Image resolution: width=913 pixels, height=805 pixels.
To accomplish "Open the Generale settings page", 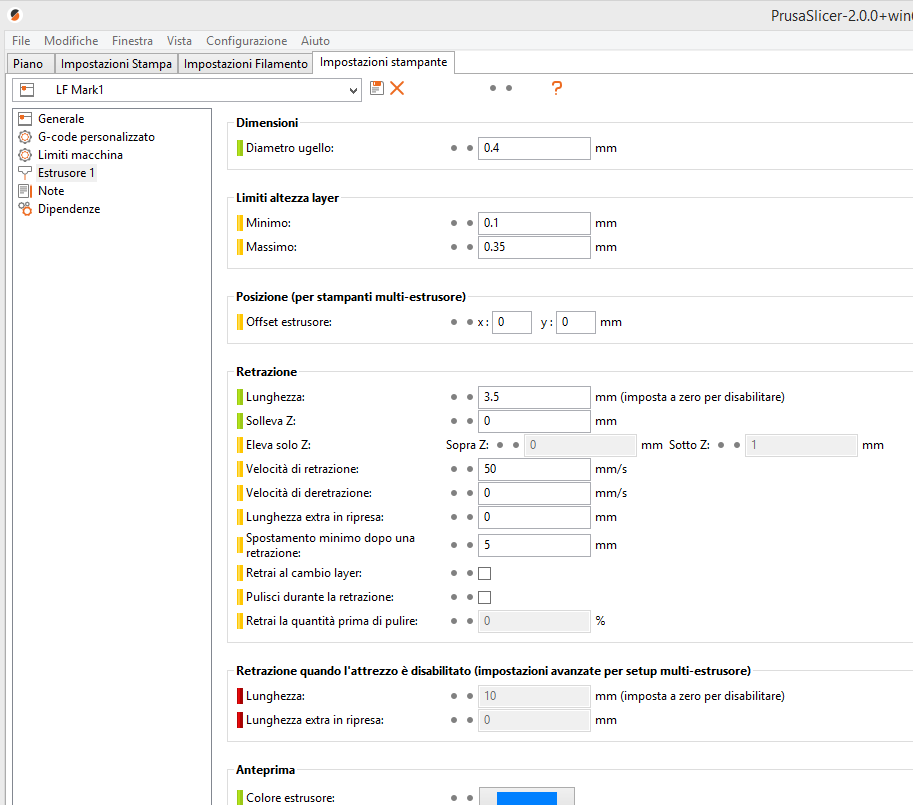I will click(60, 119).
